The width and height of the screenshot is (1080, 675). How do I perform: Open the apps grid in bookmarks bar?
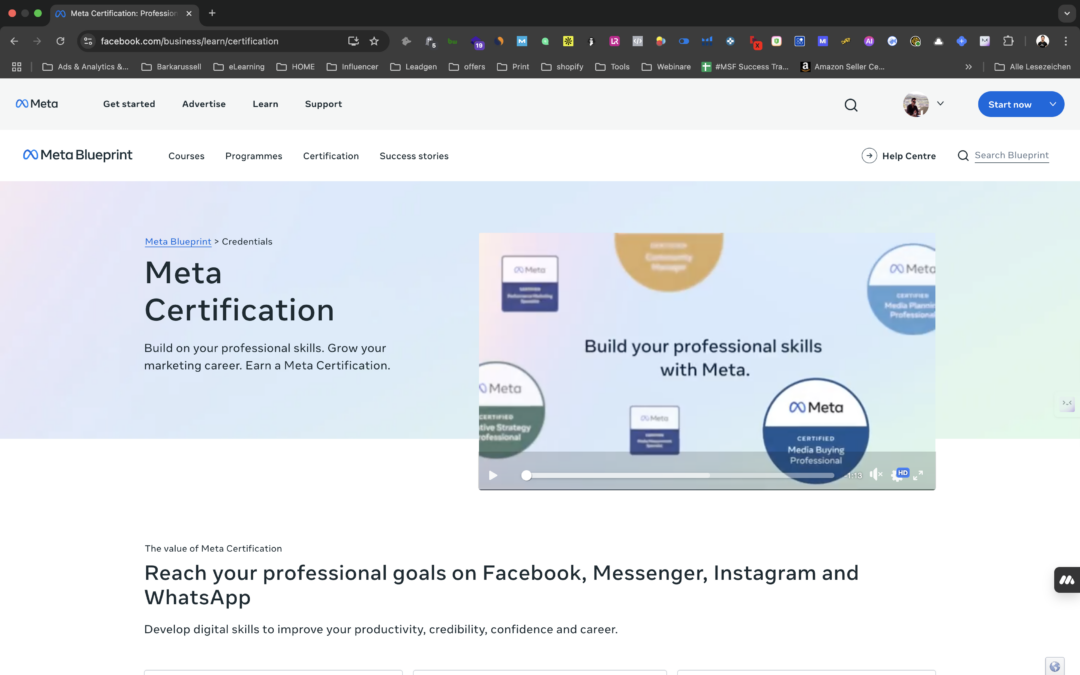click(x=17, y=67)
